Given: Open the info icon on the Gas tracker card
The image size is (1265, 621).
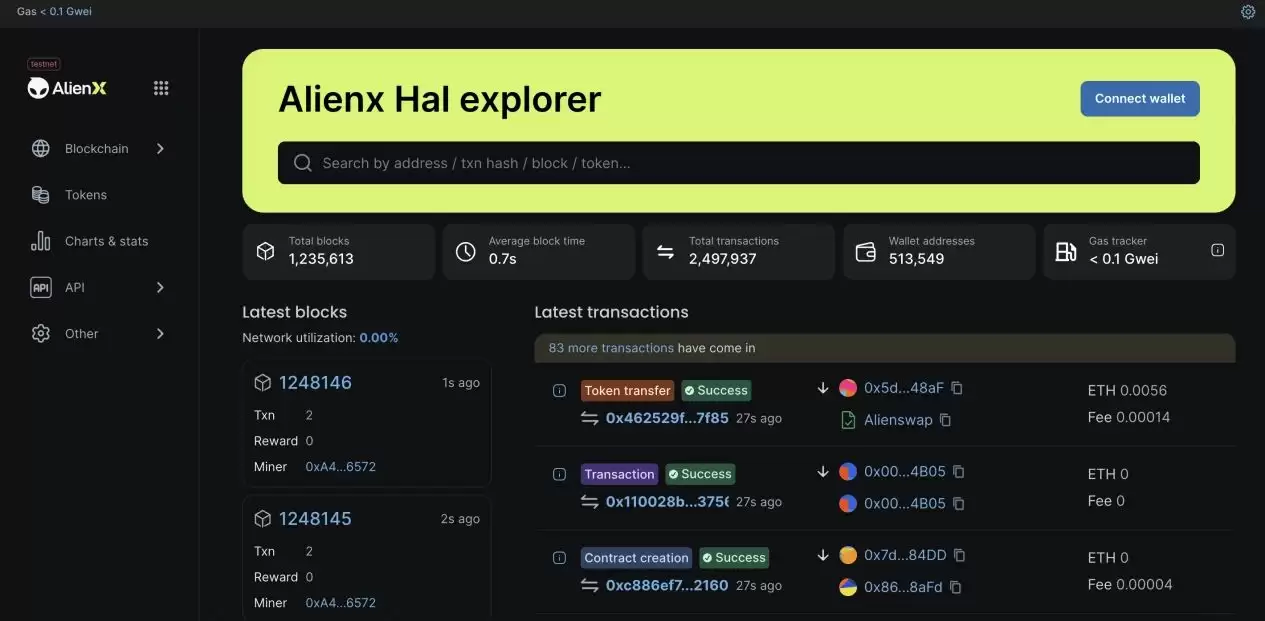Looking at the screenshot, I should (1217, 250).
